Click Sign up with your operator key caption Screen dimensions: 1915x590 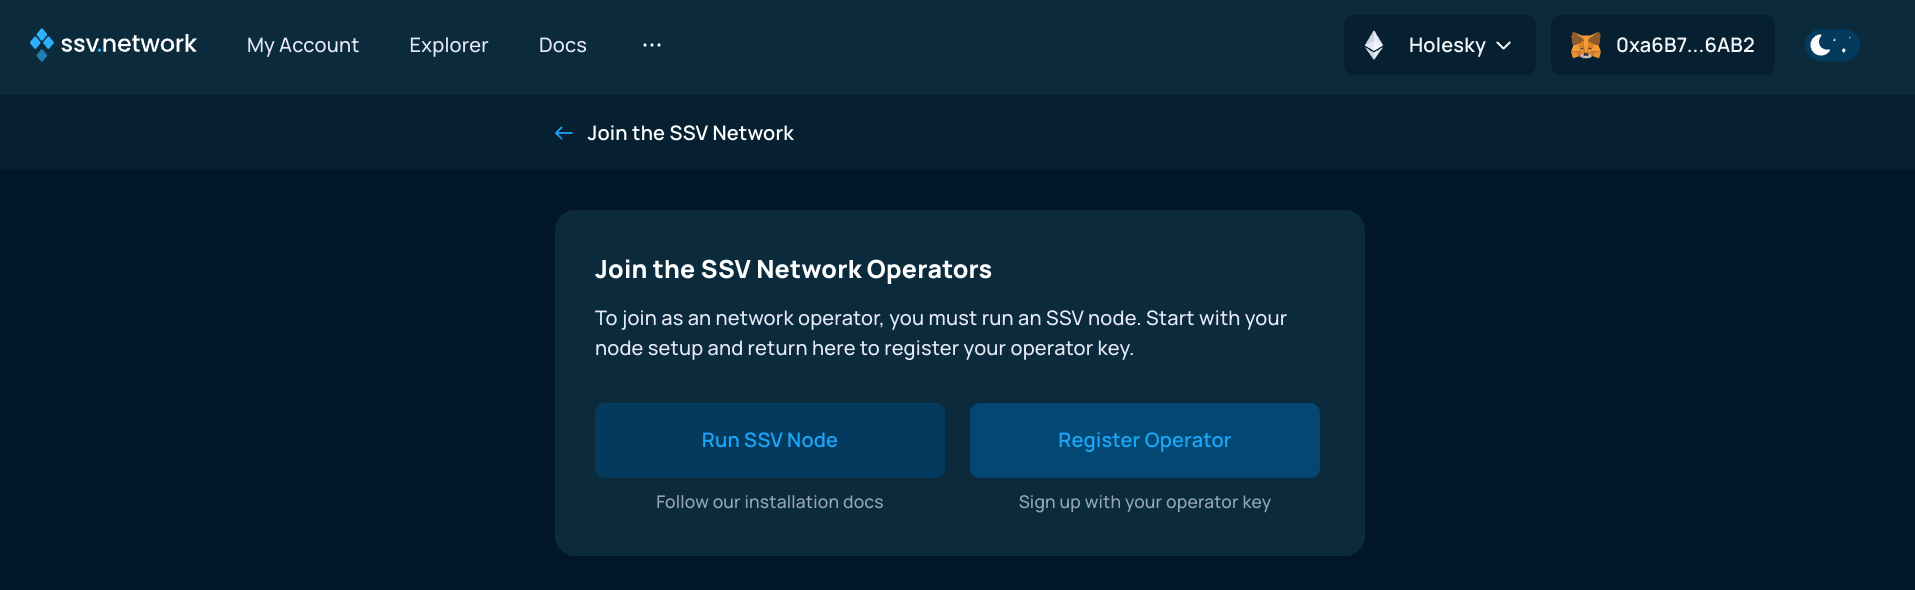click(x=1145, y=502)
